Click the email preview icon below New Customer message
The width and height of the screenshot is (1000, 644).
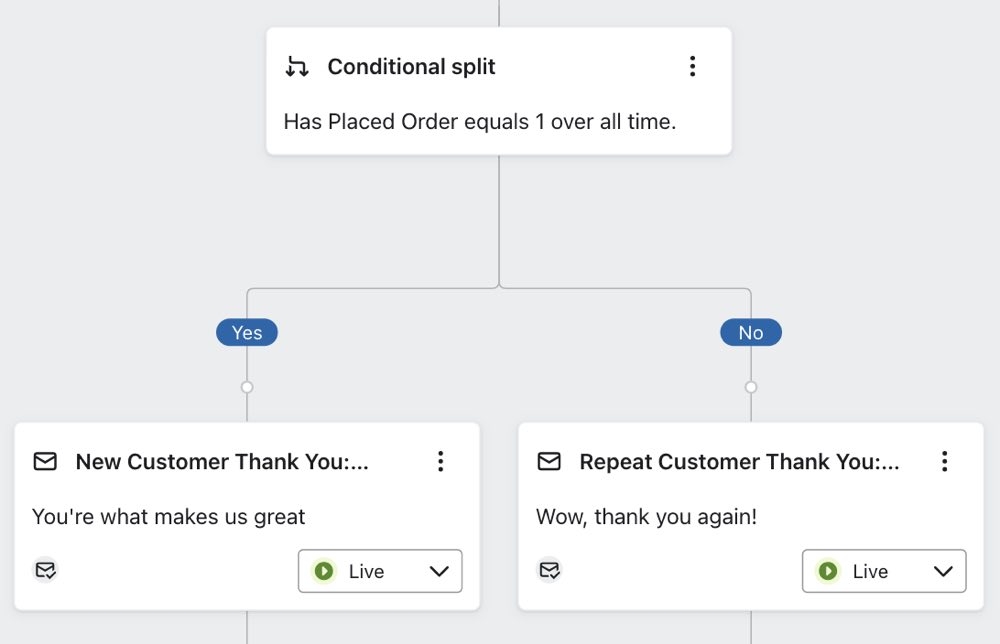click(45, 570)
